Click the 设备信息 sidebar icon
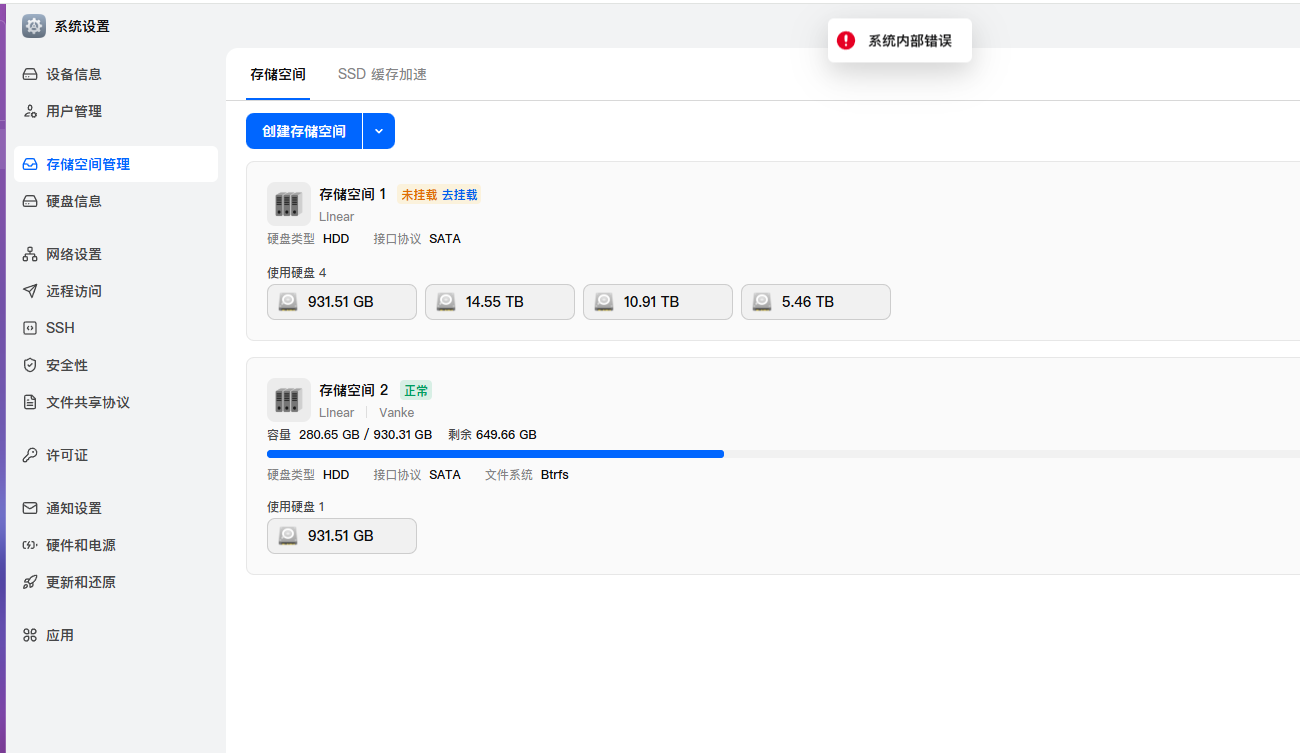This screenshot has height=753, width=1300. point(30,74)
